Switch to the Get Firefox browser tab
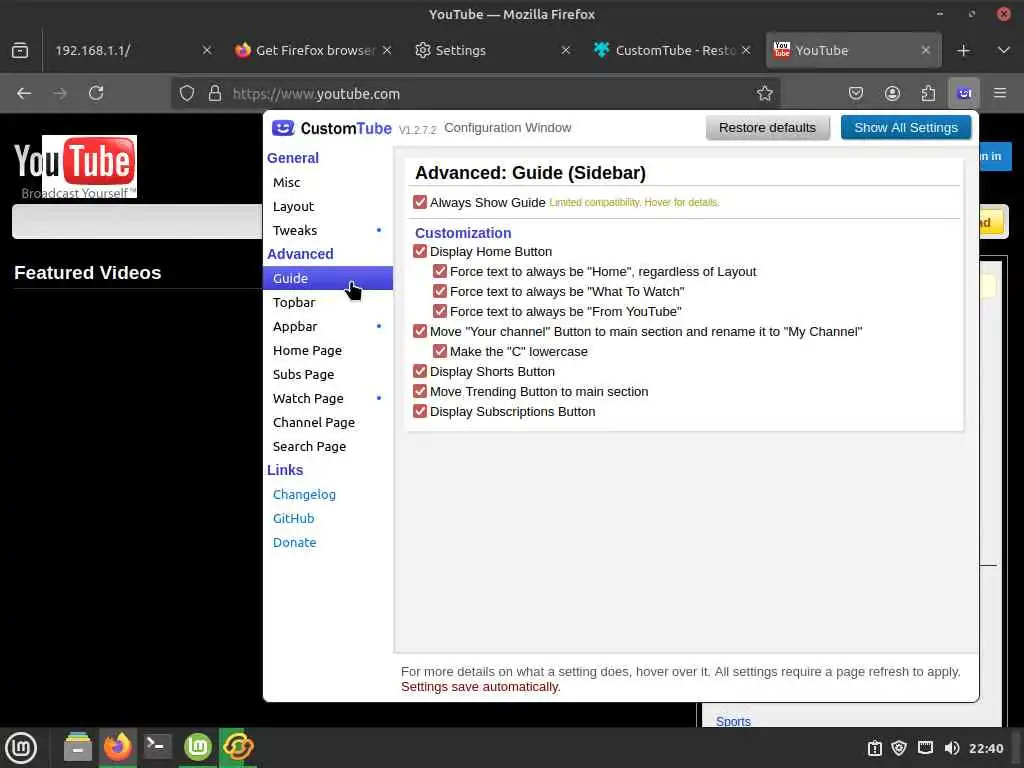Viewport: 1024px width, 768px height. click(314, 50)
